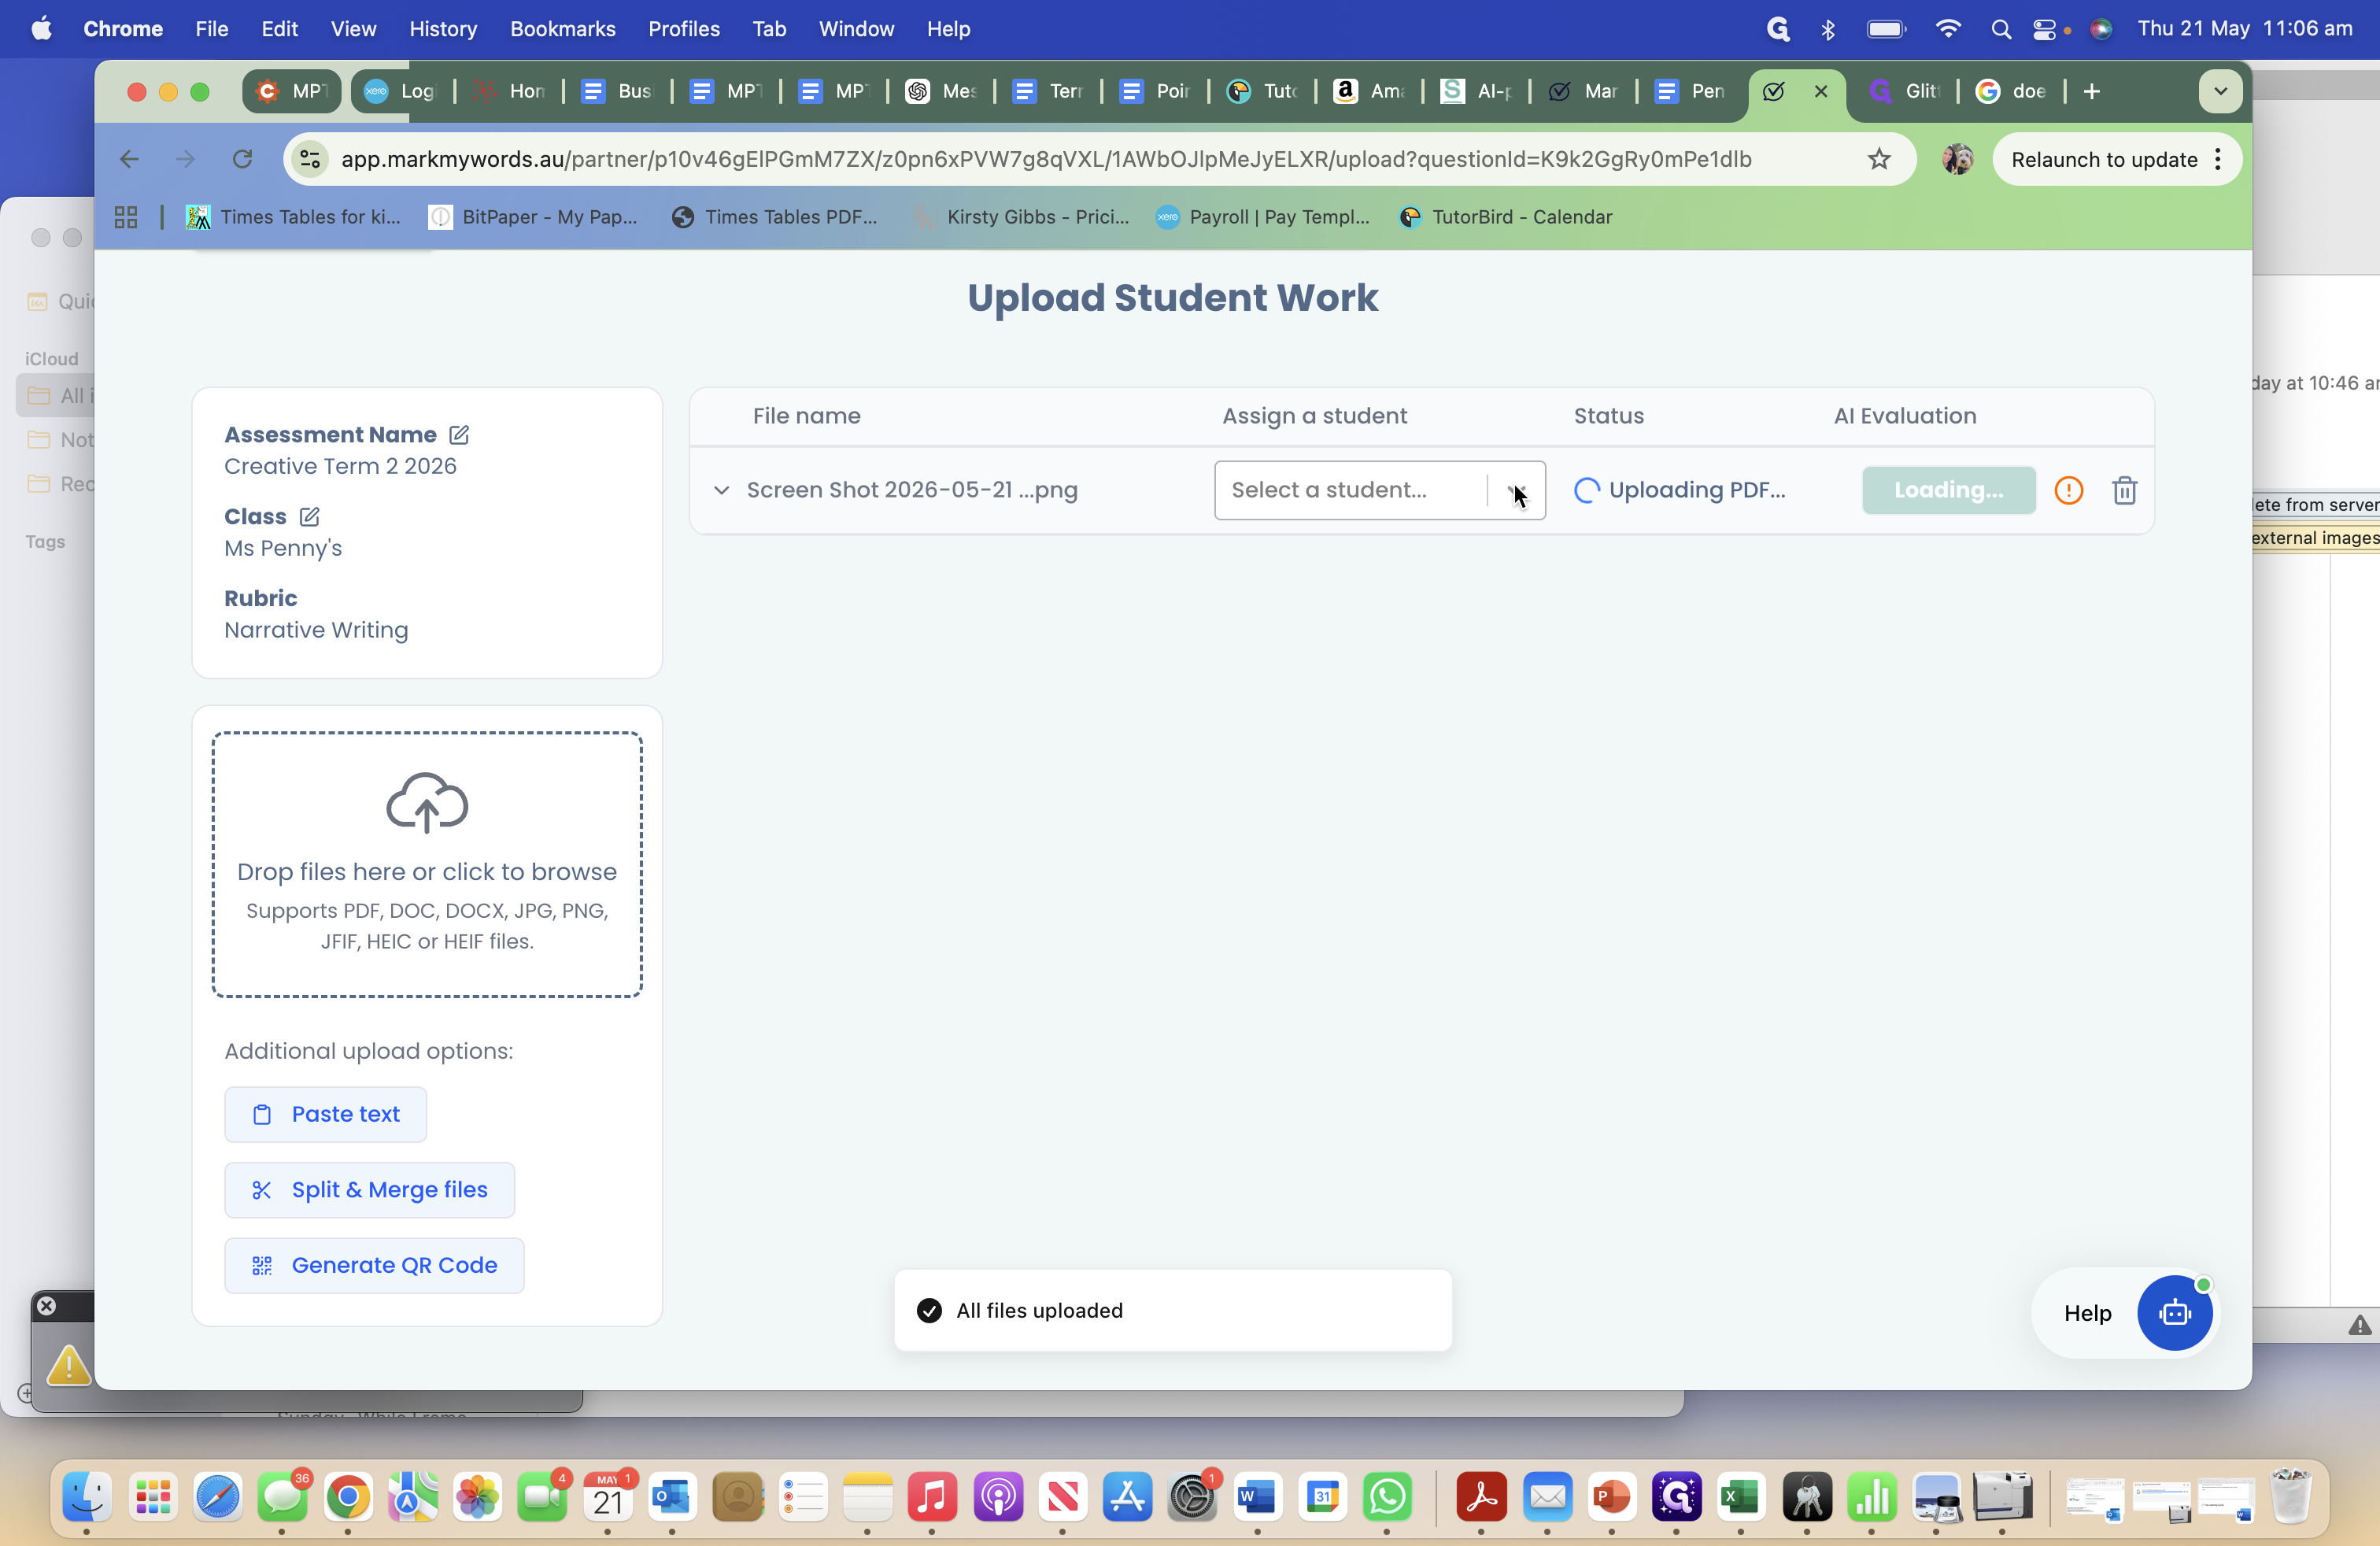The width and height of the screenshot is (2380, 1546).
Task: Open Control Center in menu bar
Action: tap(2044, 29)
